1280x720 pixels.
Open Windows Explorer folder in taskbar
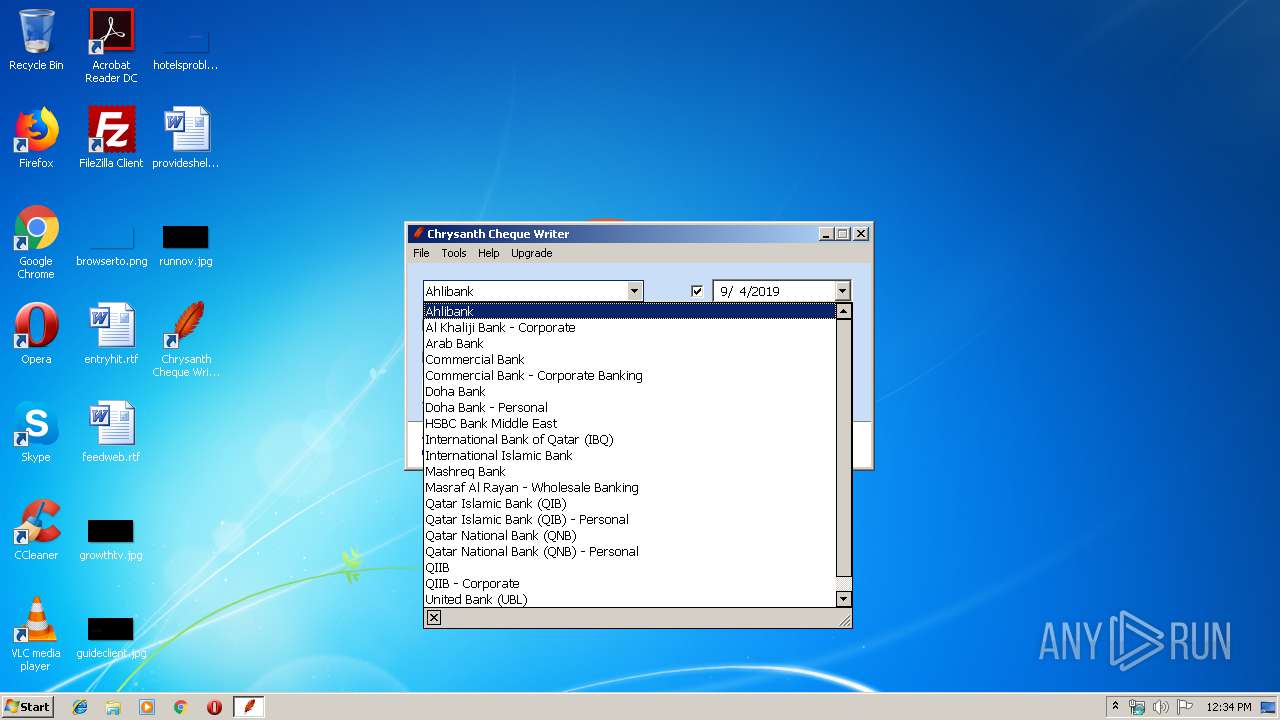click(113, 707)
